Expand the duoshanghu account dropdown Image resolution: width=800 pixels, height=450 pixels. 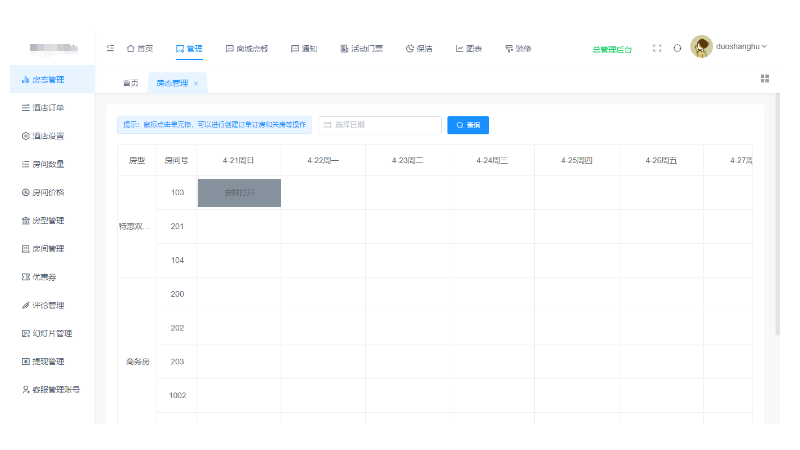pyautogui.click(x=741, y=47)
